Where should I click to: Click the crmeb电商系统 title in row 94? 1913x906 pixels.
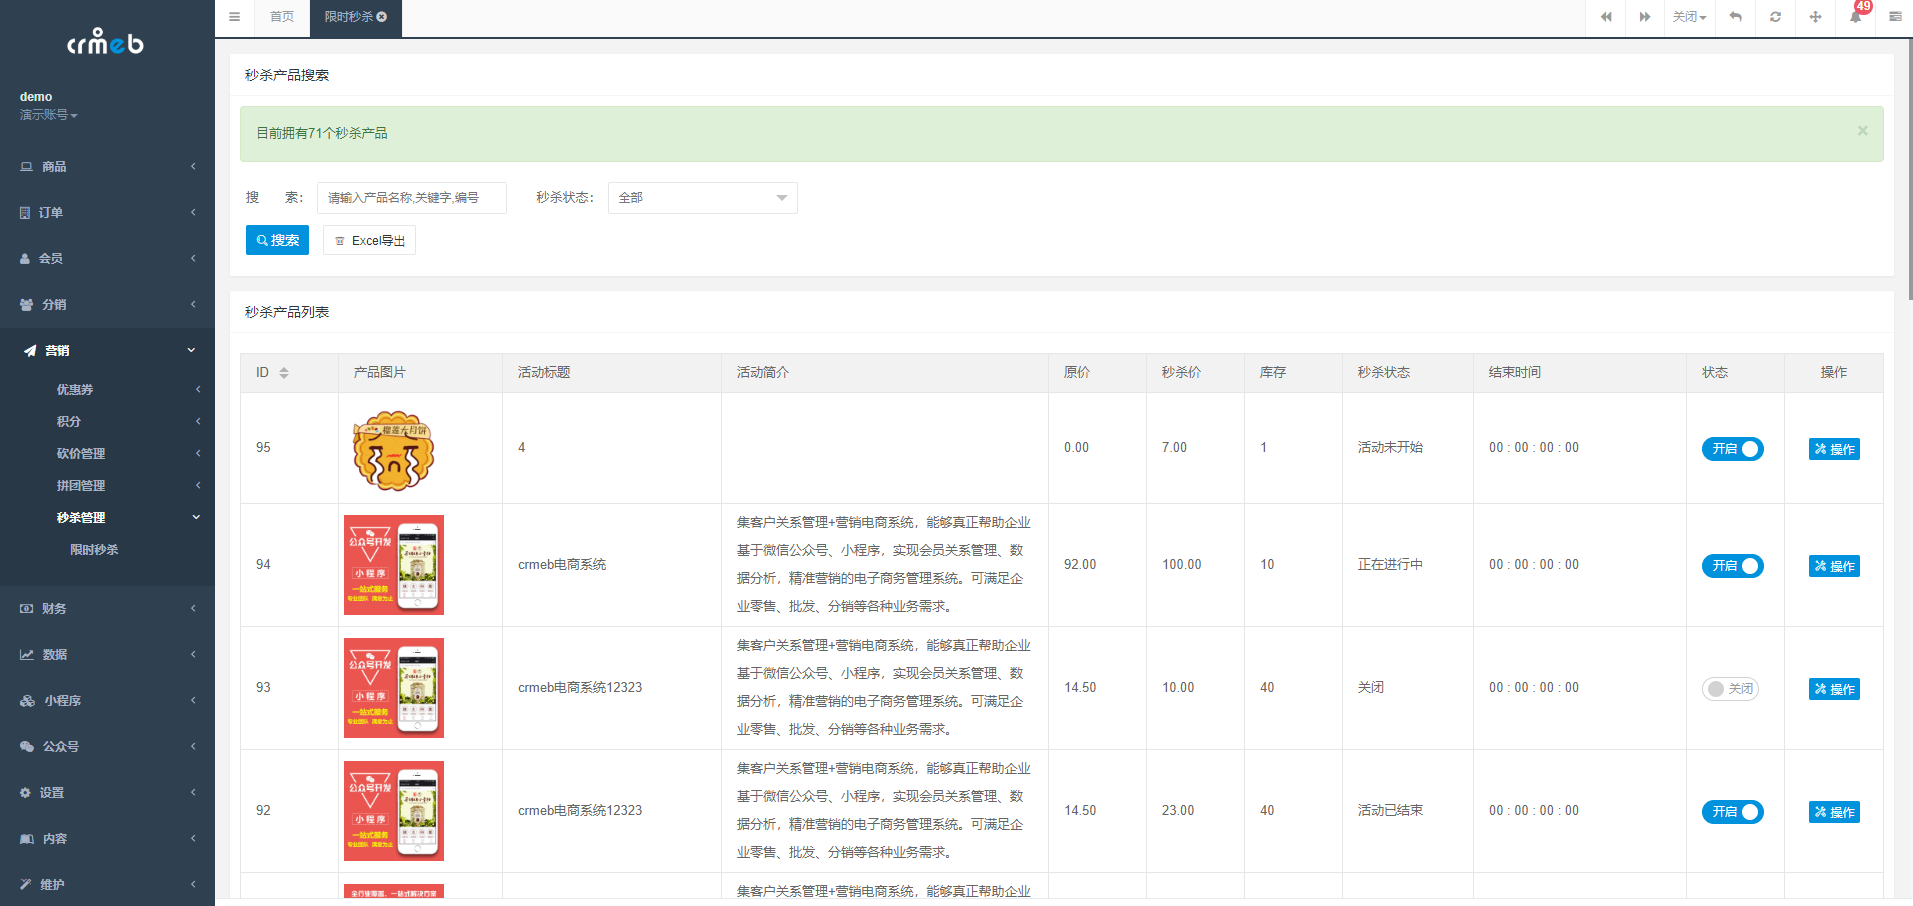click(x=562, y=565)
